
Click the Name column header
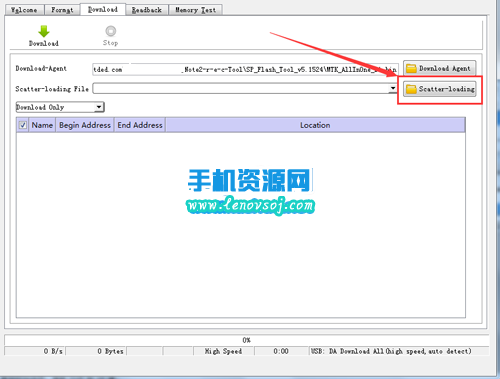point(42,125)
